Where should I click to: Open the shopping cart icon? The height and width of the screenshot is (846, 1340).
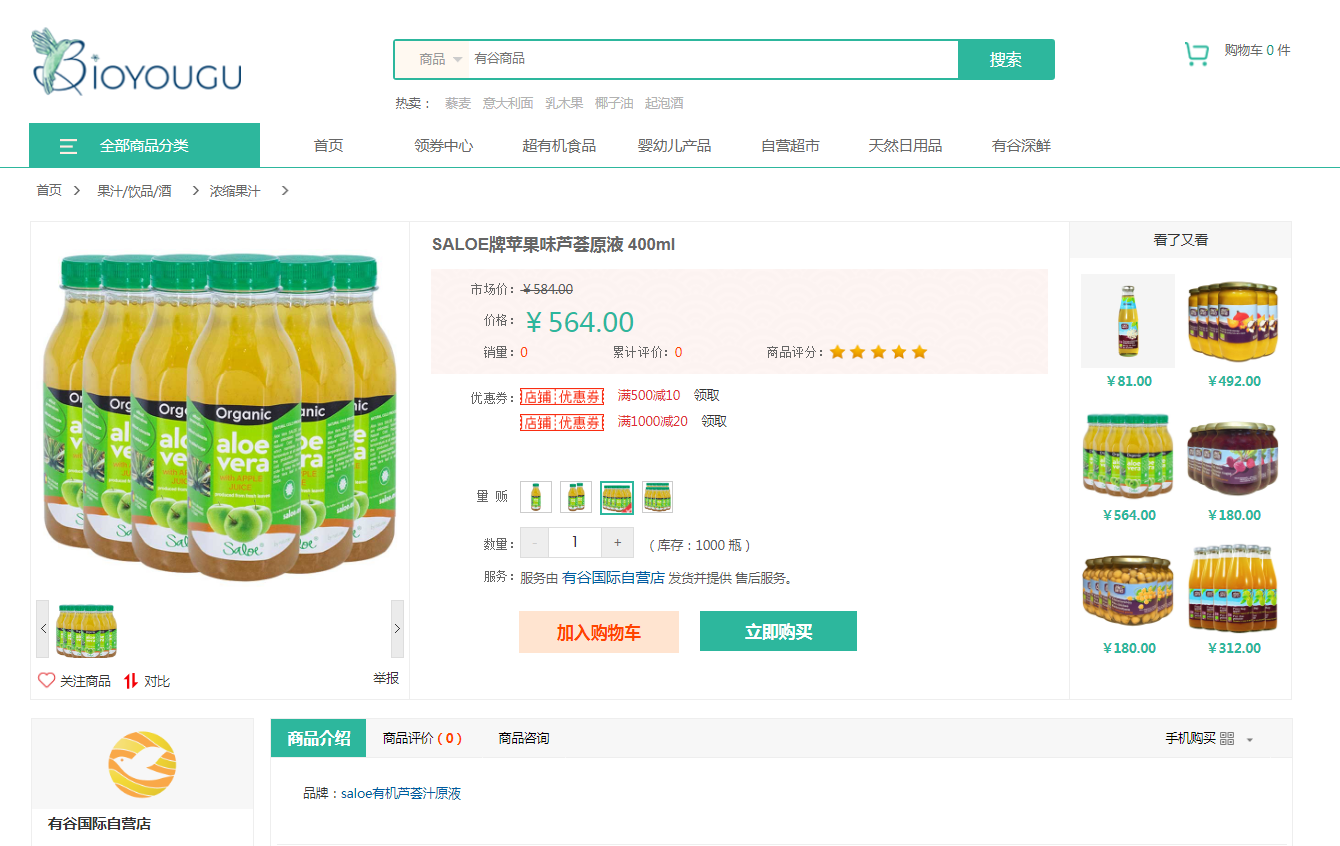pyautogui.click(x=1196, y=54)
